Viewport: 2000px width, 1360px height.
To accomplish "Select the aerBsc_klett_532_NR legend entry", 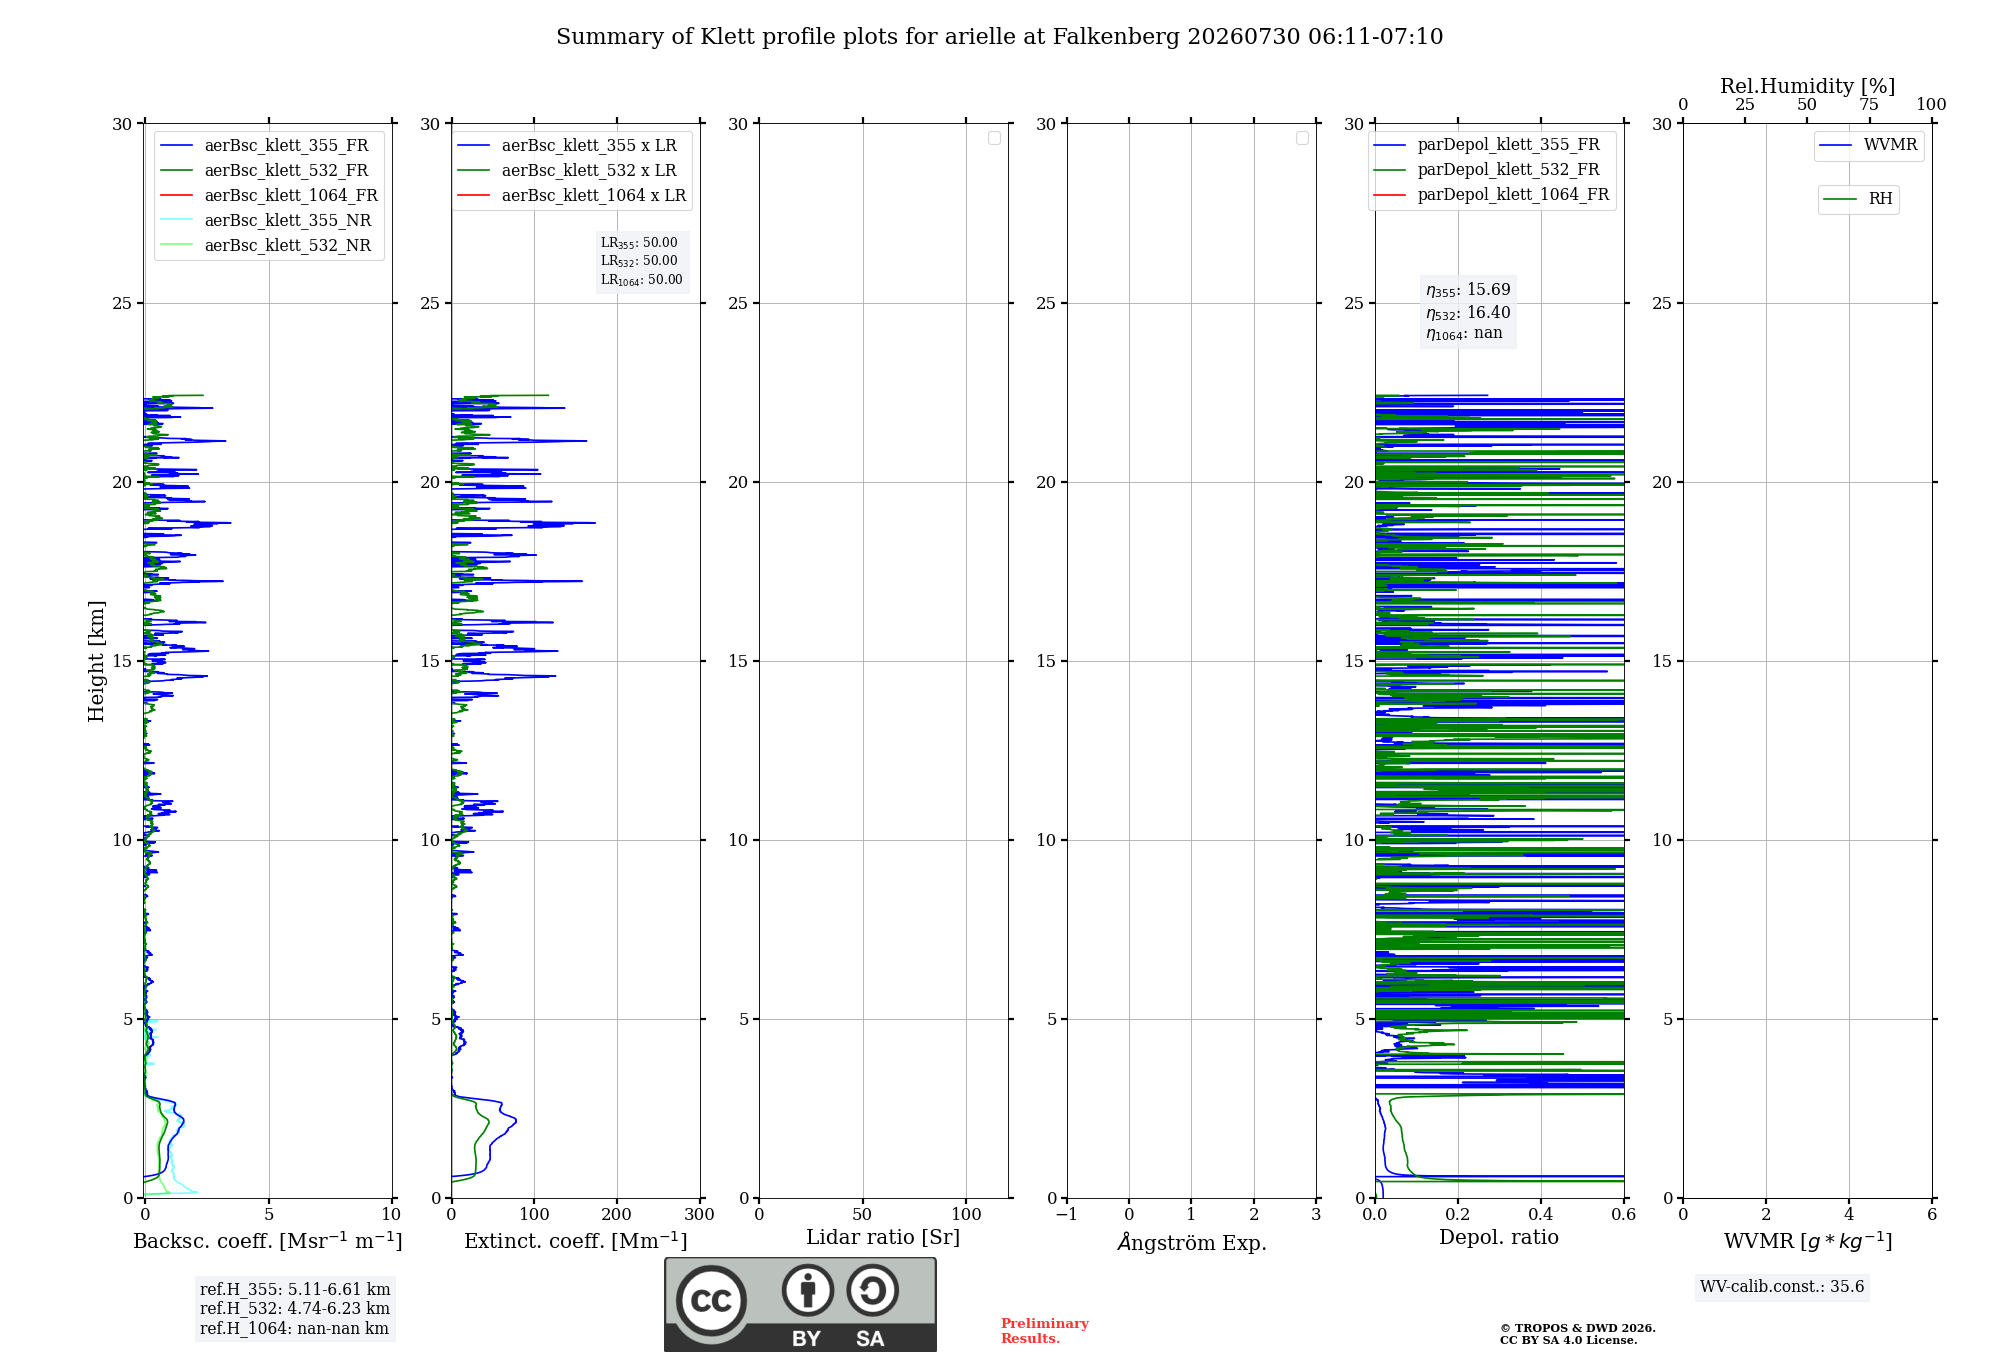I will point(265,246).
